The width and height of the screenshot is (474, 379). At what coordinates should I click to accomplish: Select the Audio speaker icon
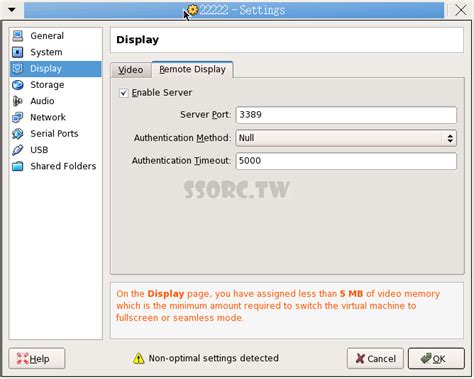click(18, 101)
